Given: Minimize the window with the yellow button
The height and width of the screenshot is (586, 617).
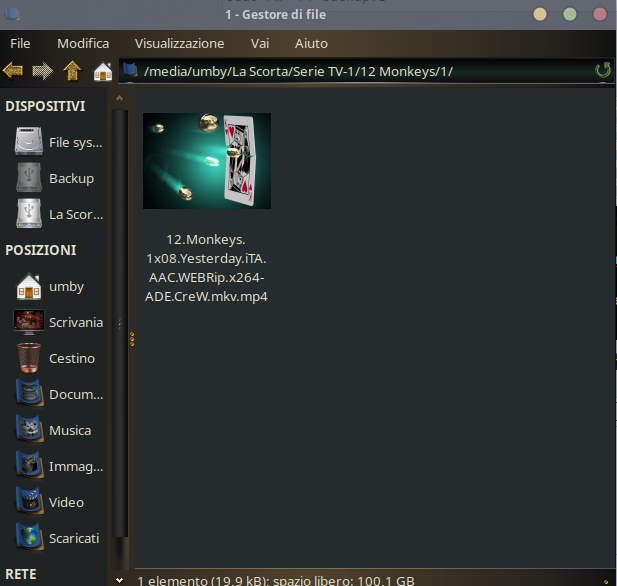Looking at the screenshot, I should (539, 14).
